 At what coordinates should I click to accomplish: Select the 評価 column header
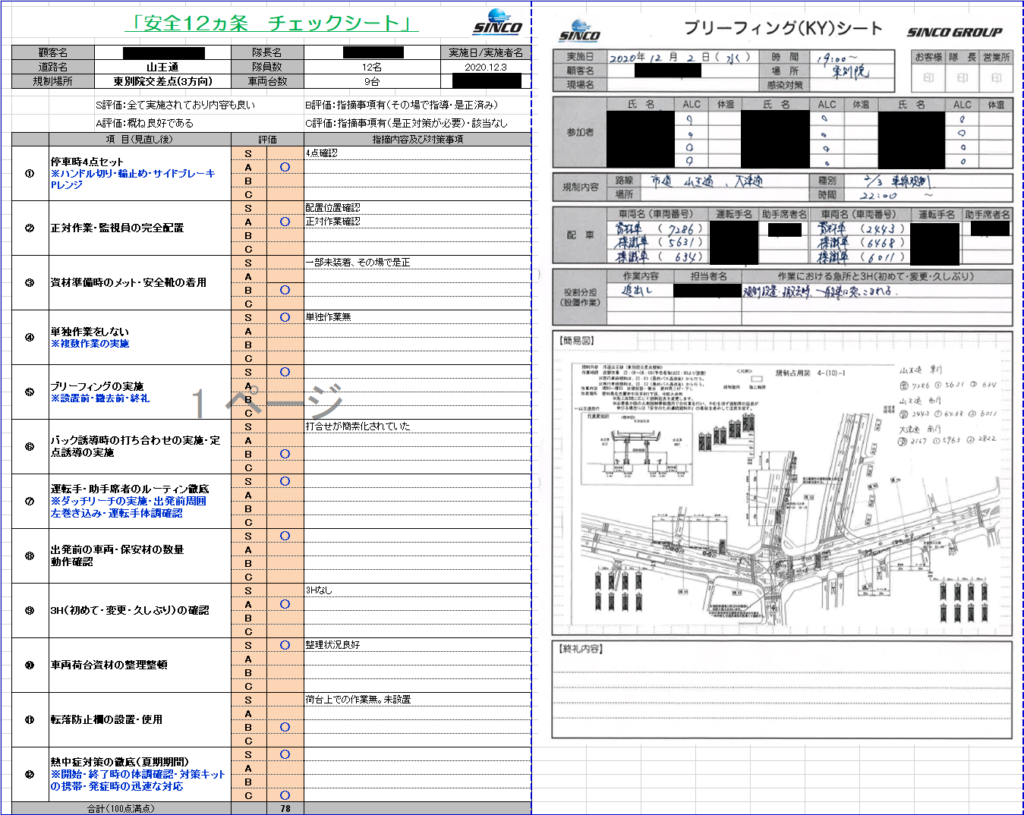click(x=267, y=139)
